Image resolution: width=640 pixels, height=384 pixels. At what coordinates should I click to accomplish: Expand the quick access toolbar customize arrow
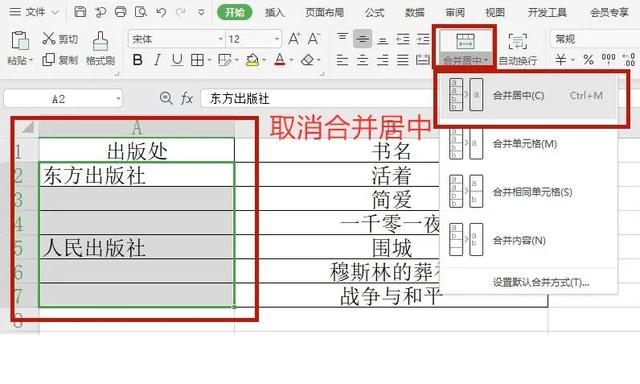tap(201, 12)
